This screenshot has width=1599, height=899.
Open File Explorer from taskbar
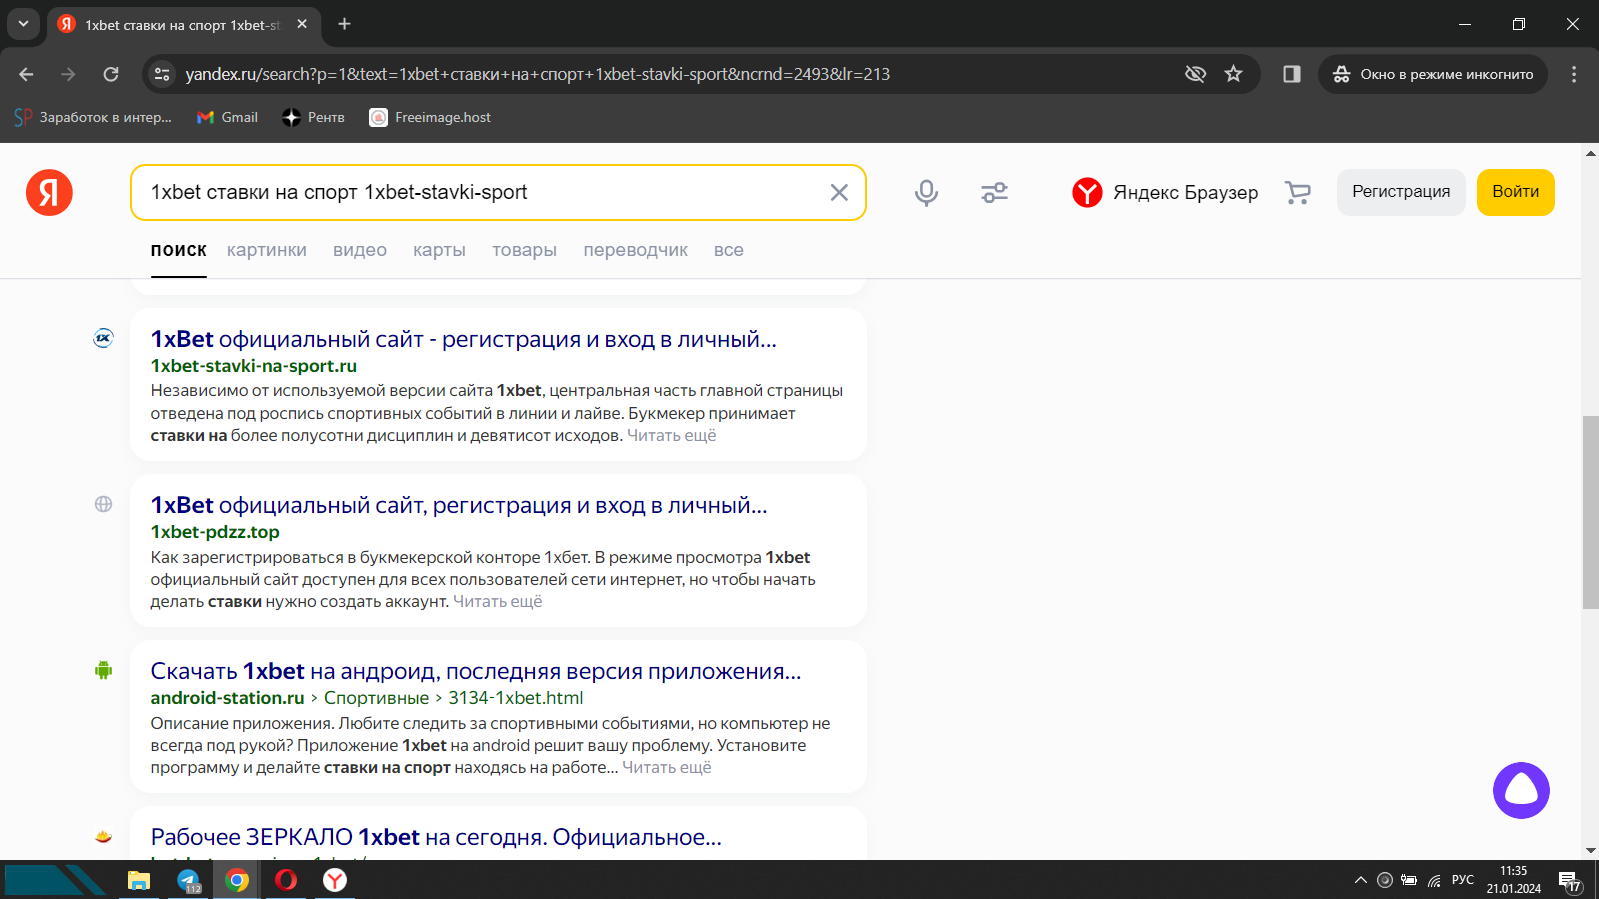coord(138,880)
